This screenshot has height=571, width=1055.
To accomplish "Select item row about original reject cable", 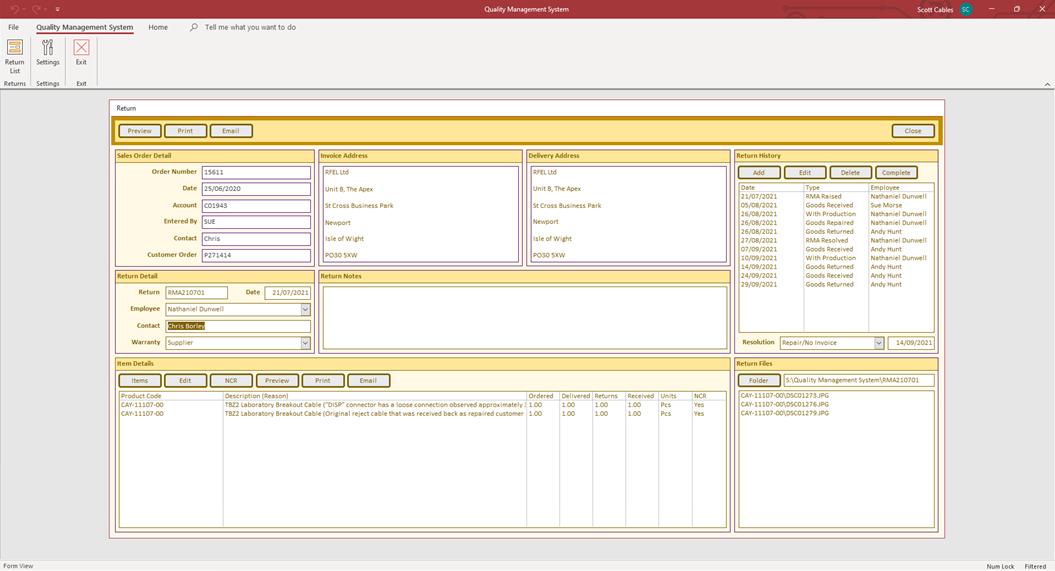I will 423,414.
